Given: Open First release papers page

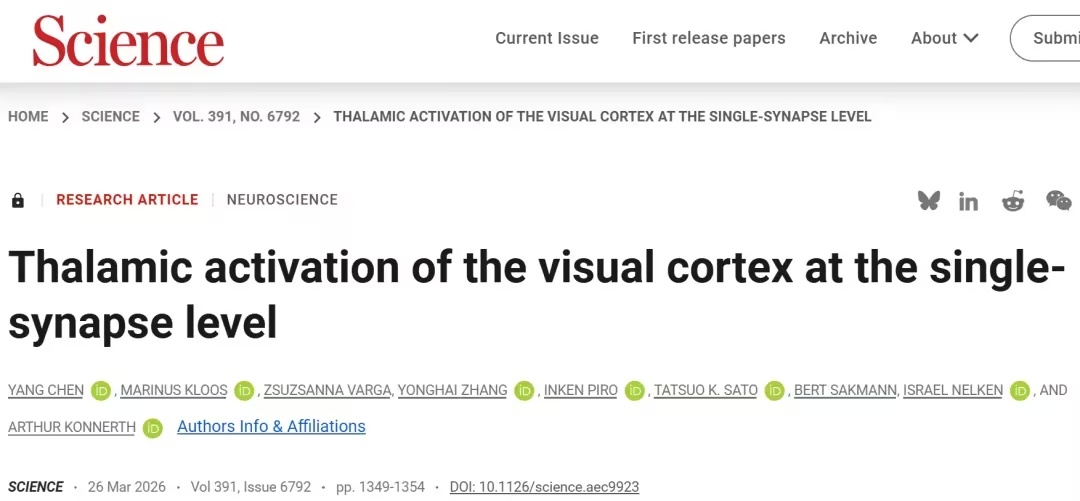Looking at the screenshot, I should pyautogui.click(x=708, y=38).
